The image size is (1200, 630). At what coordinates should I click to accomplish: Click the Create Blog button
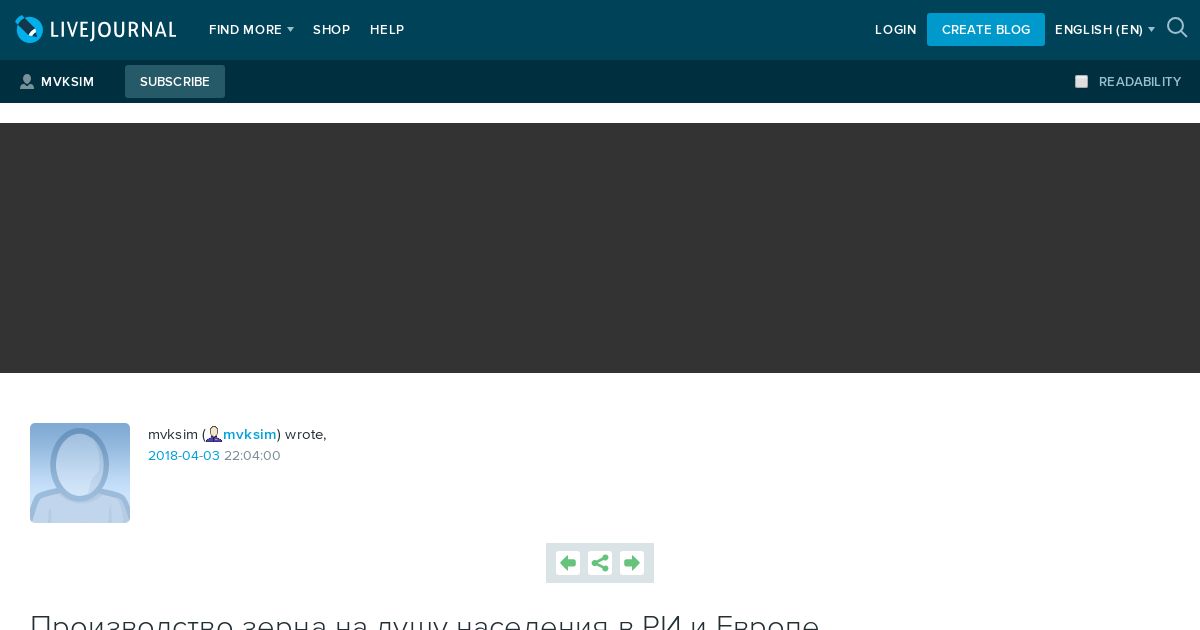[x=986, y=29]
